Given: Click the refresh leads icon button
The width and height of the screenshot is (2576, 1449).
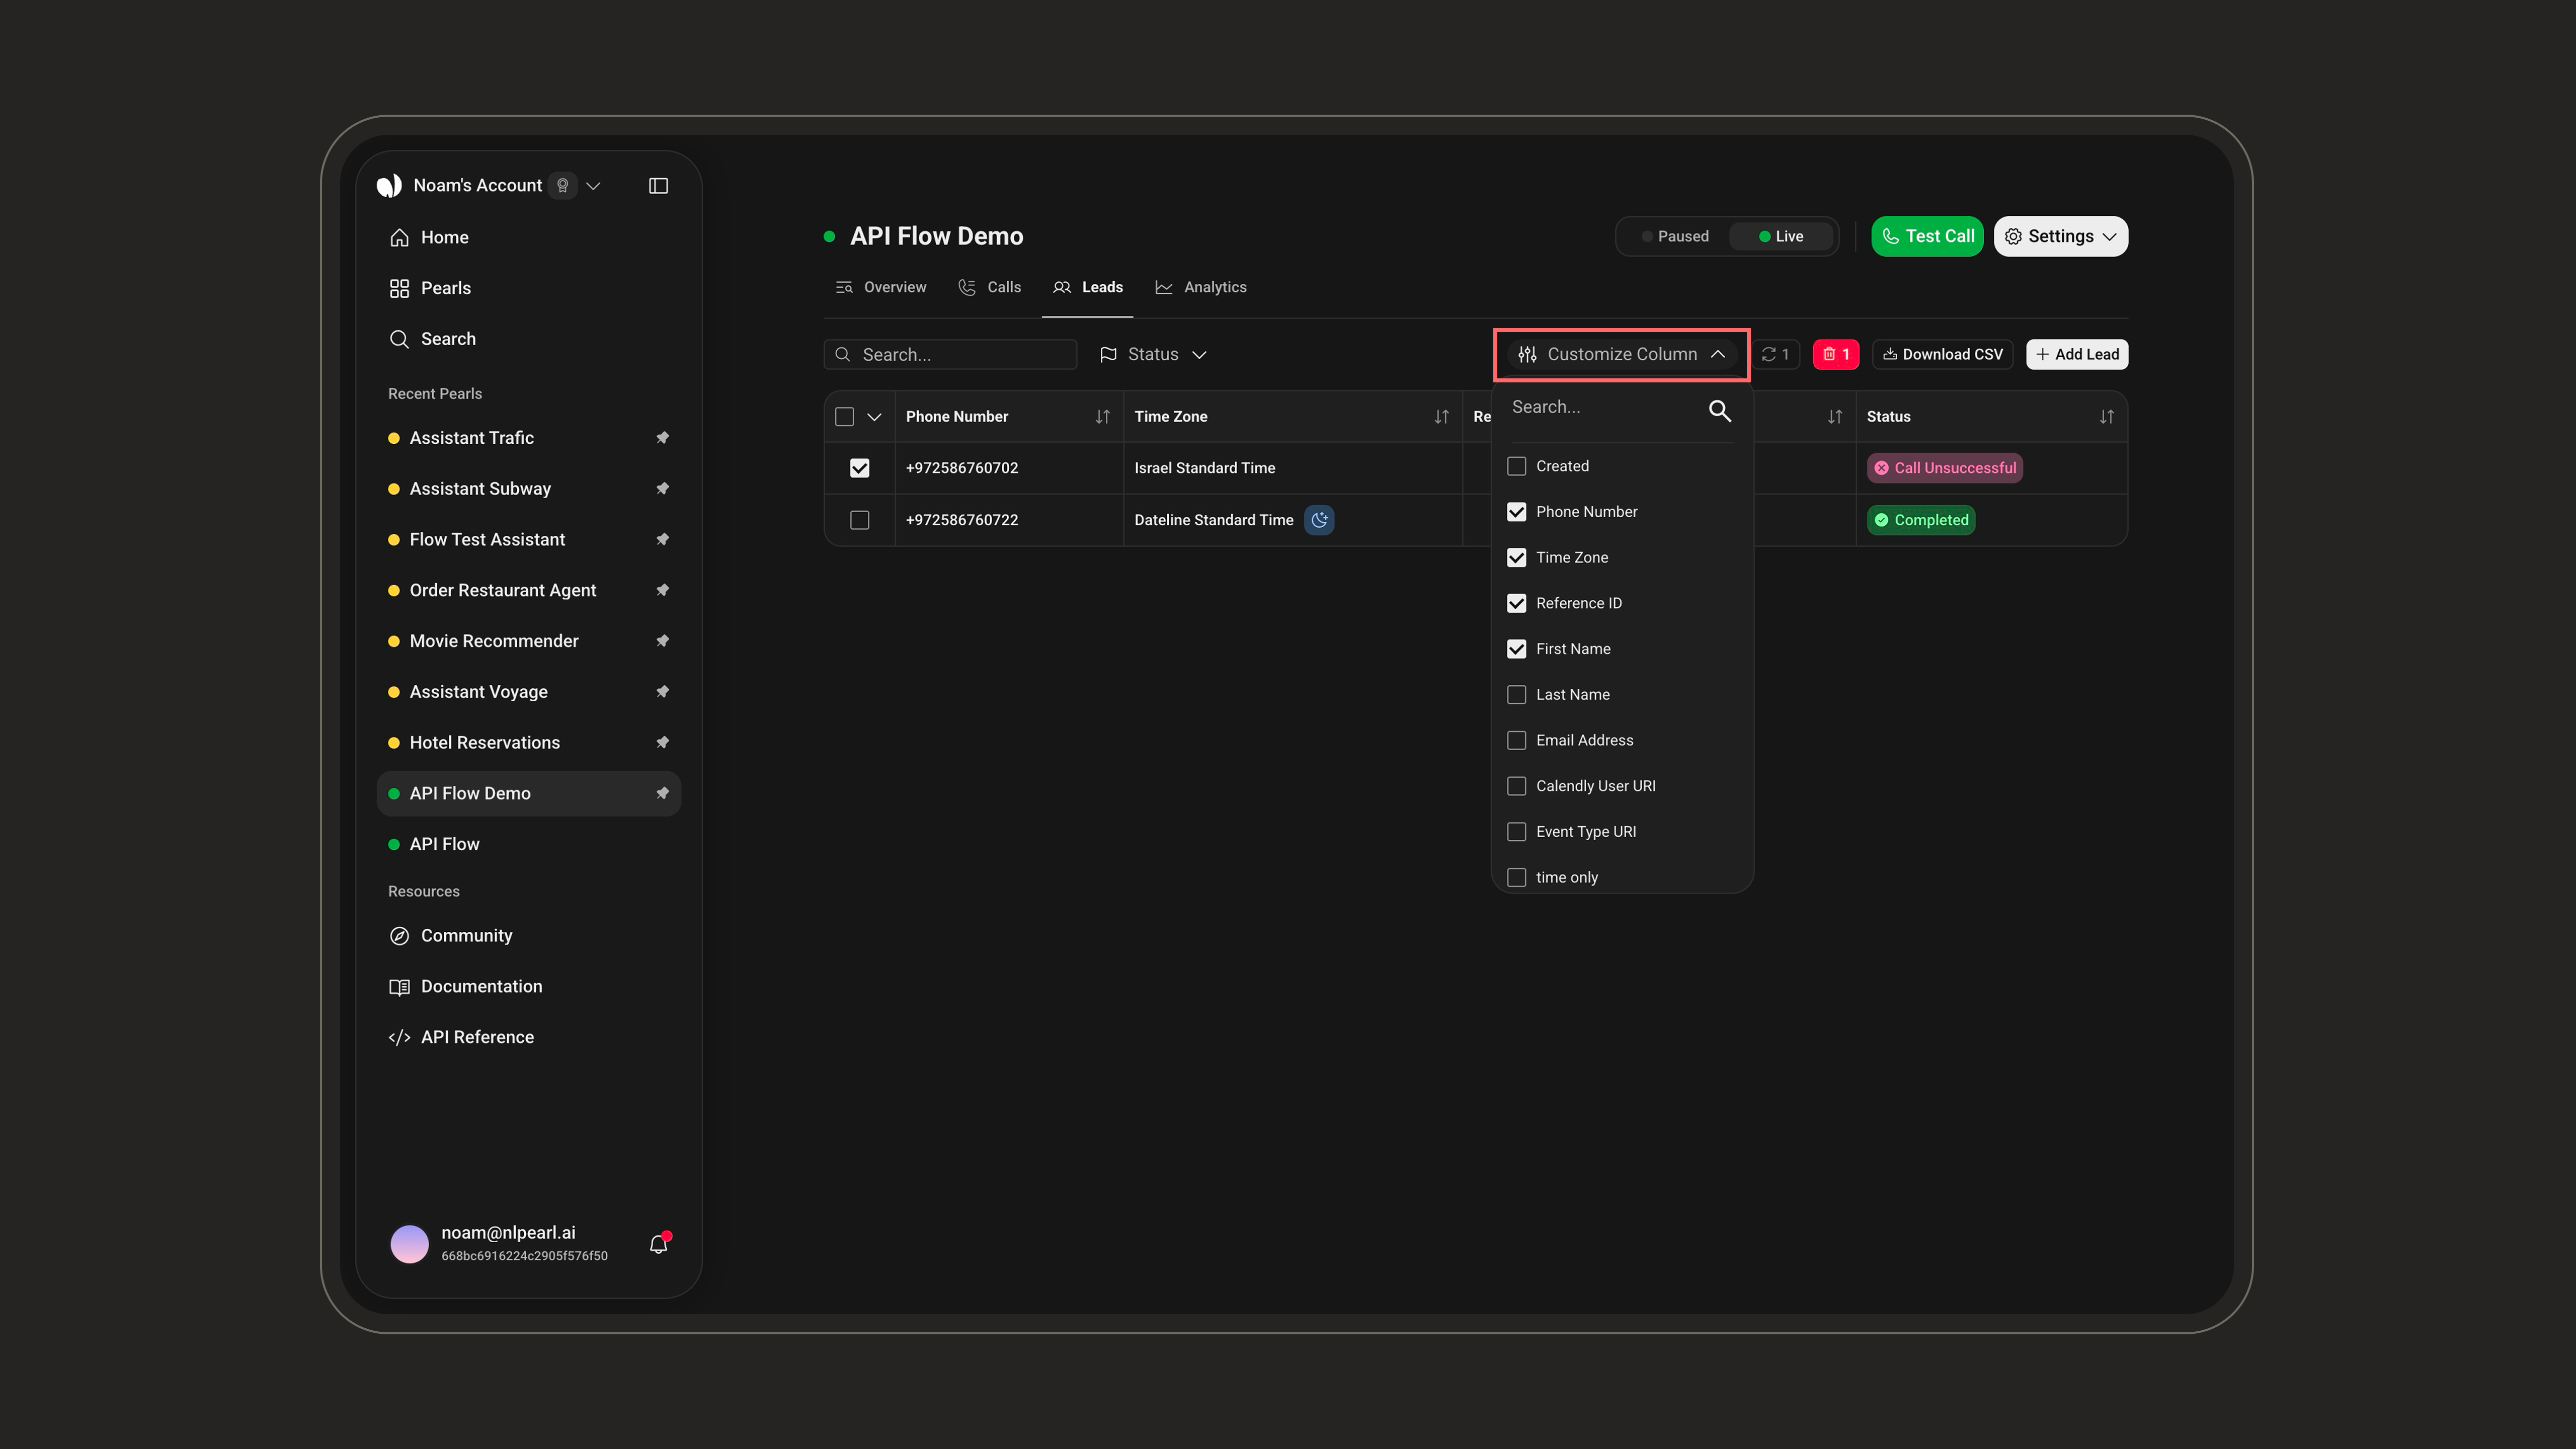Looking at the screenshot, I should [x=1776, y=354].
